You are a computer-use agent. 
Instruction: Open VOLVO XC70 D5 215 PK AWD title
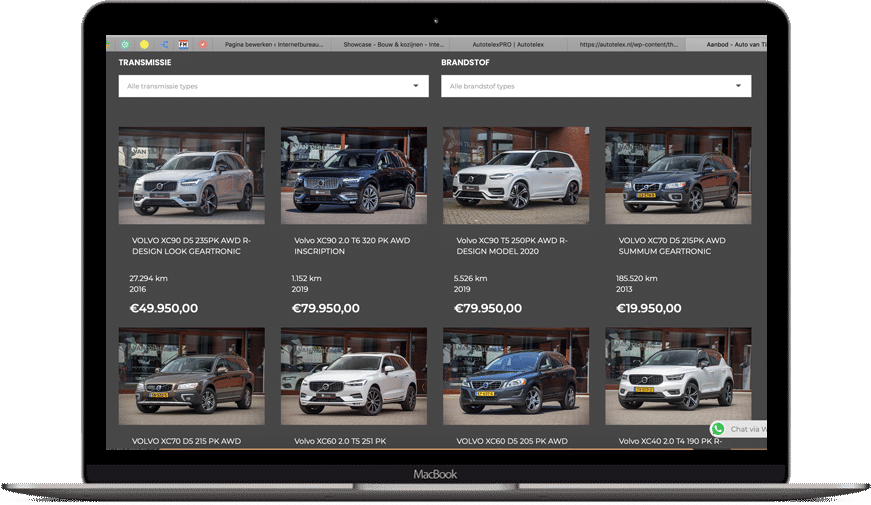coord(186,441)
